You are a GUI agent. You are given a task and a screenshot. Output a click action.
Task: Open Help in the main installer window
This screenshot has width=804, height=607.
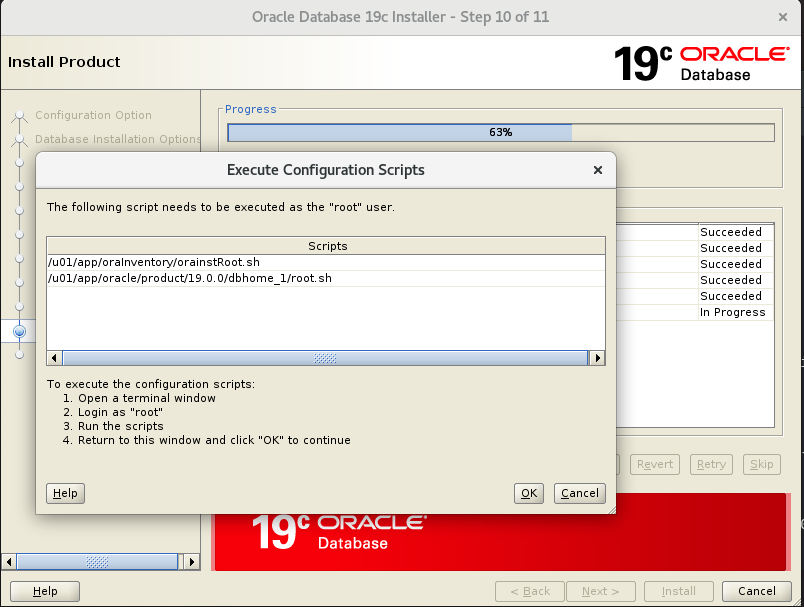(x=45, y=591)
